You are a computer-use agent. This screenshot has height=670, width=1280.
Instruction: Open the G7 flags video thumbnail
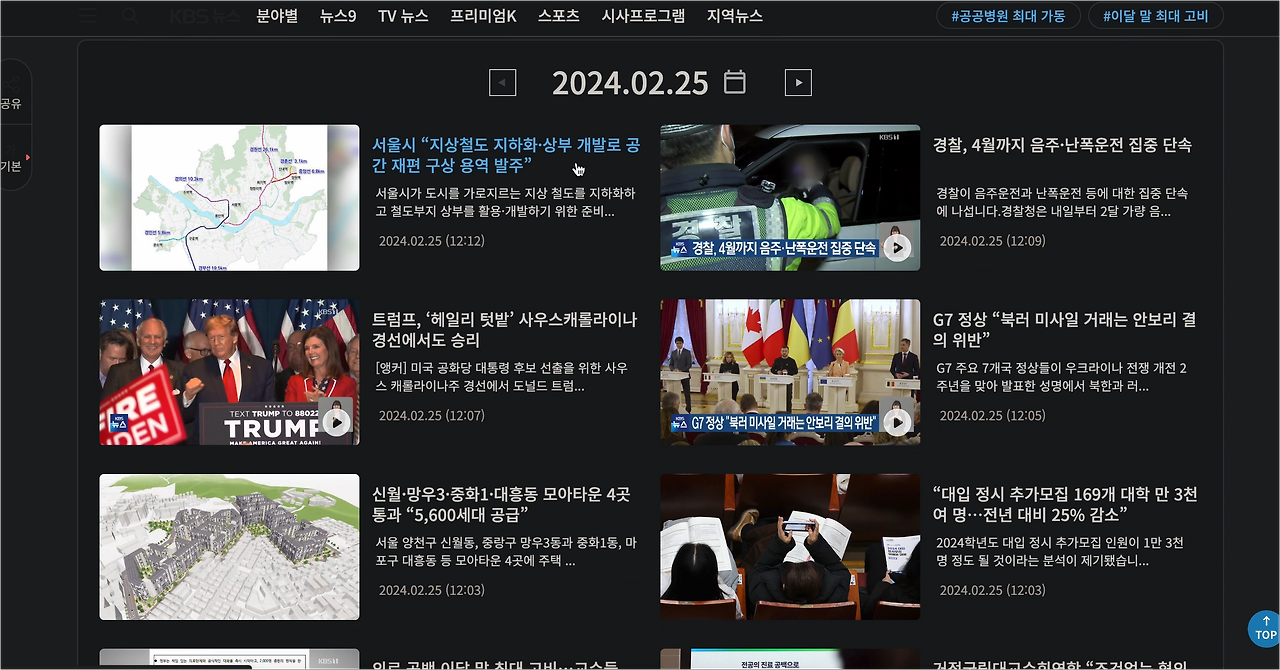pyautogui.click(x=790, y=372)
